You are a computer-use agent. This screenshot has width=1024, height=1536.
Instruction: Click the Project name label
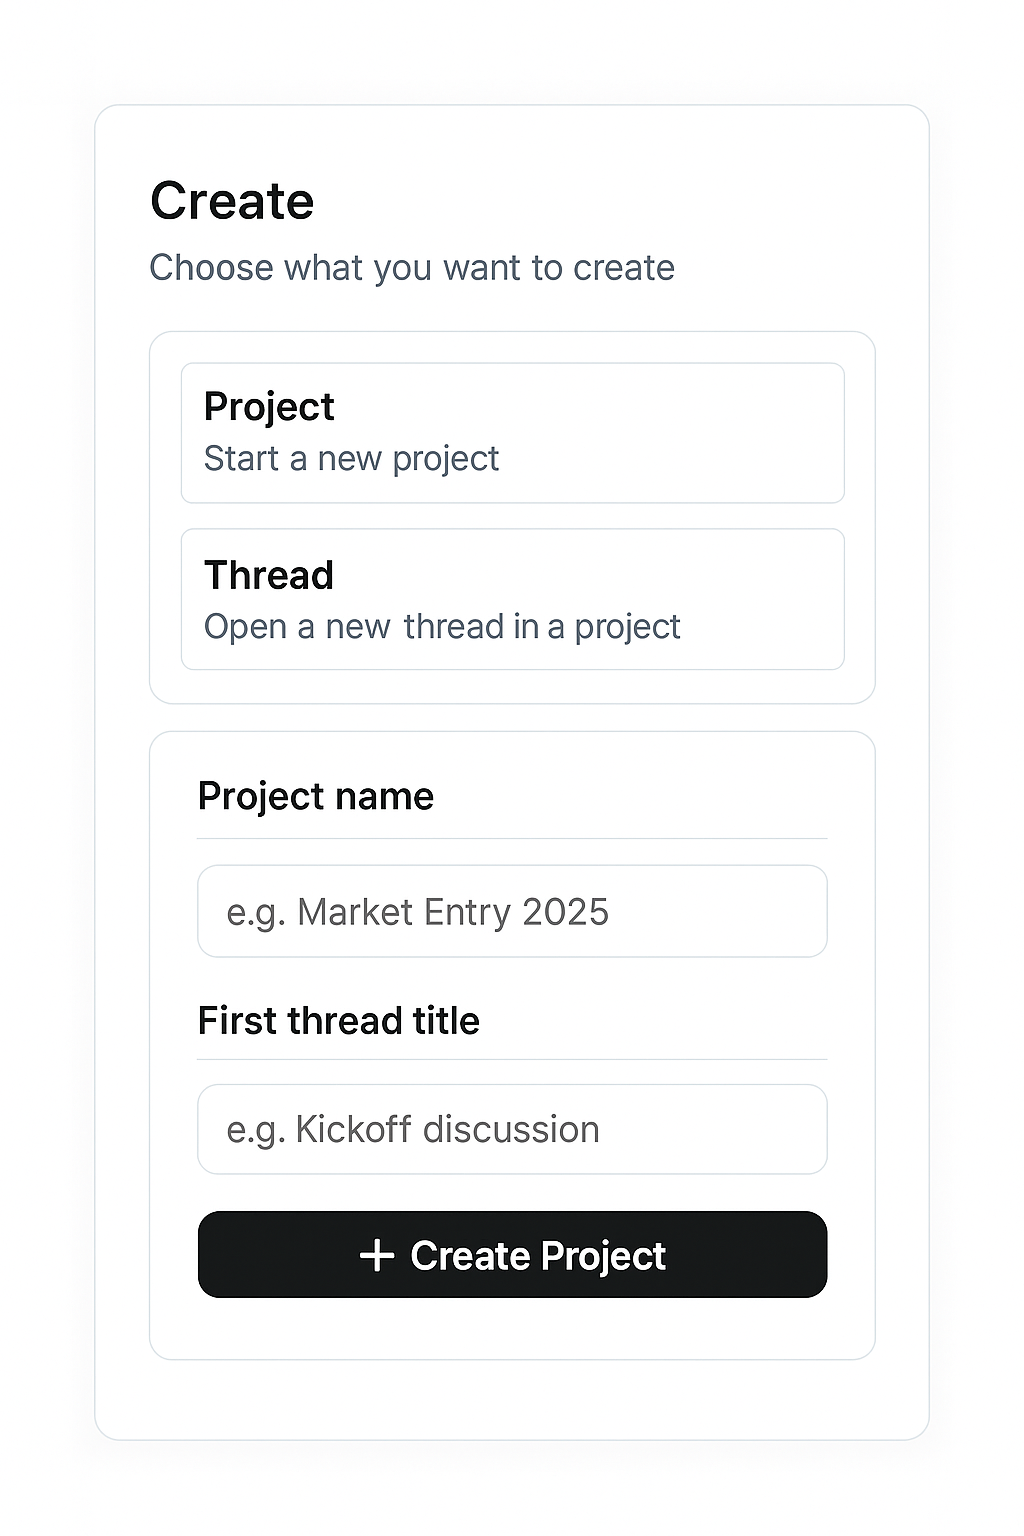[x=316, y=795]
